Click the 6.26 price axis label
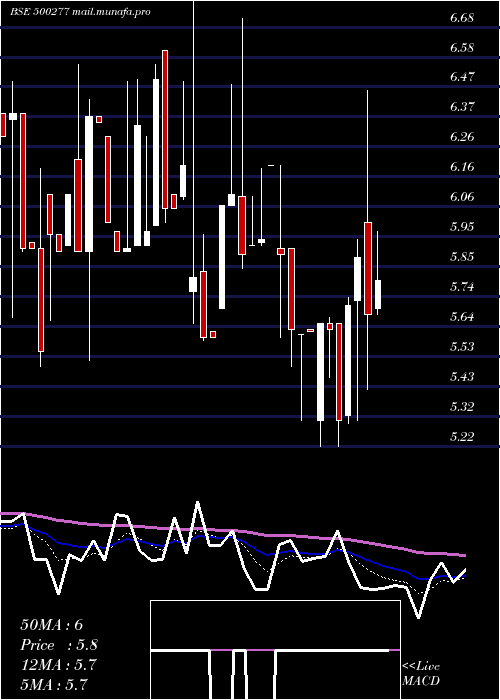 click(462, 137)
